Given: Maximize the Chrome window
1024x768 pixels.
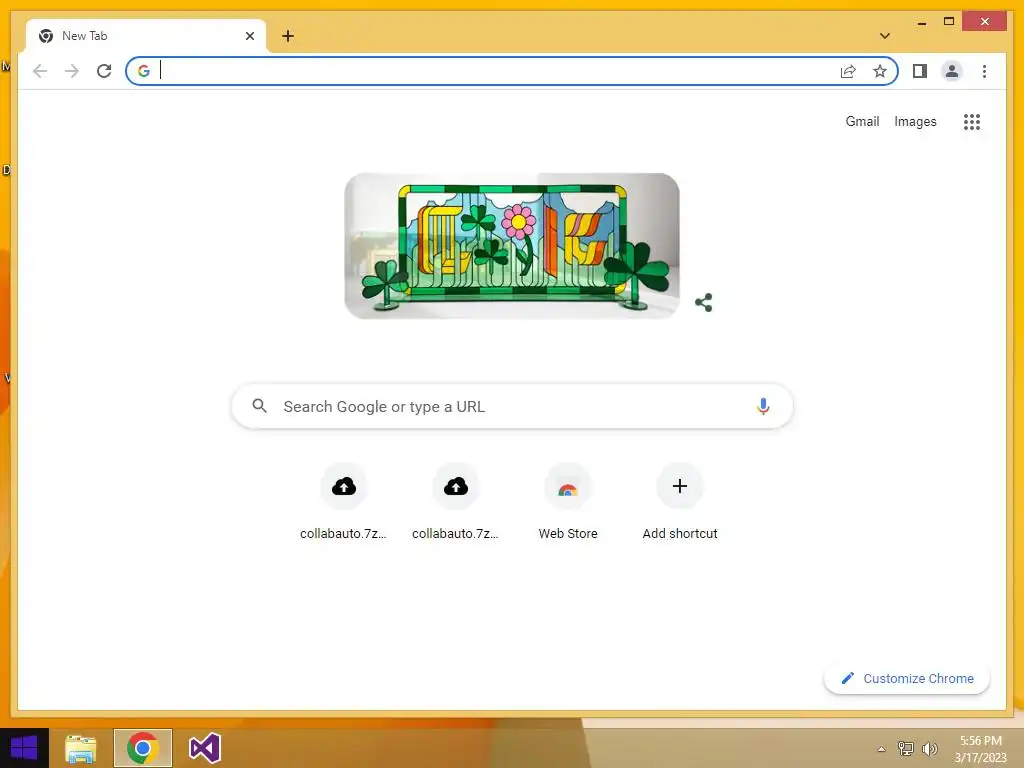Looking at the screenshot, I should pyautogui.click(x=949, y=22).
